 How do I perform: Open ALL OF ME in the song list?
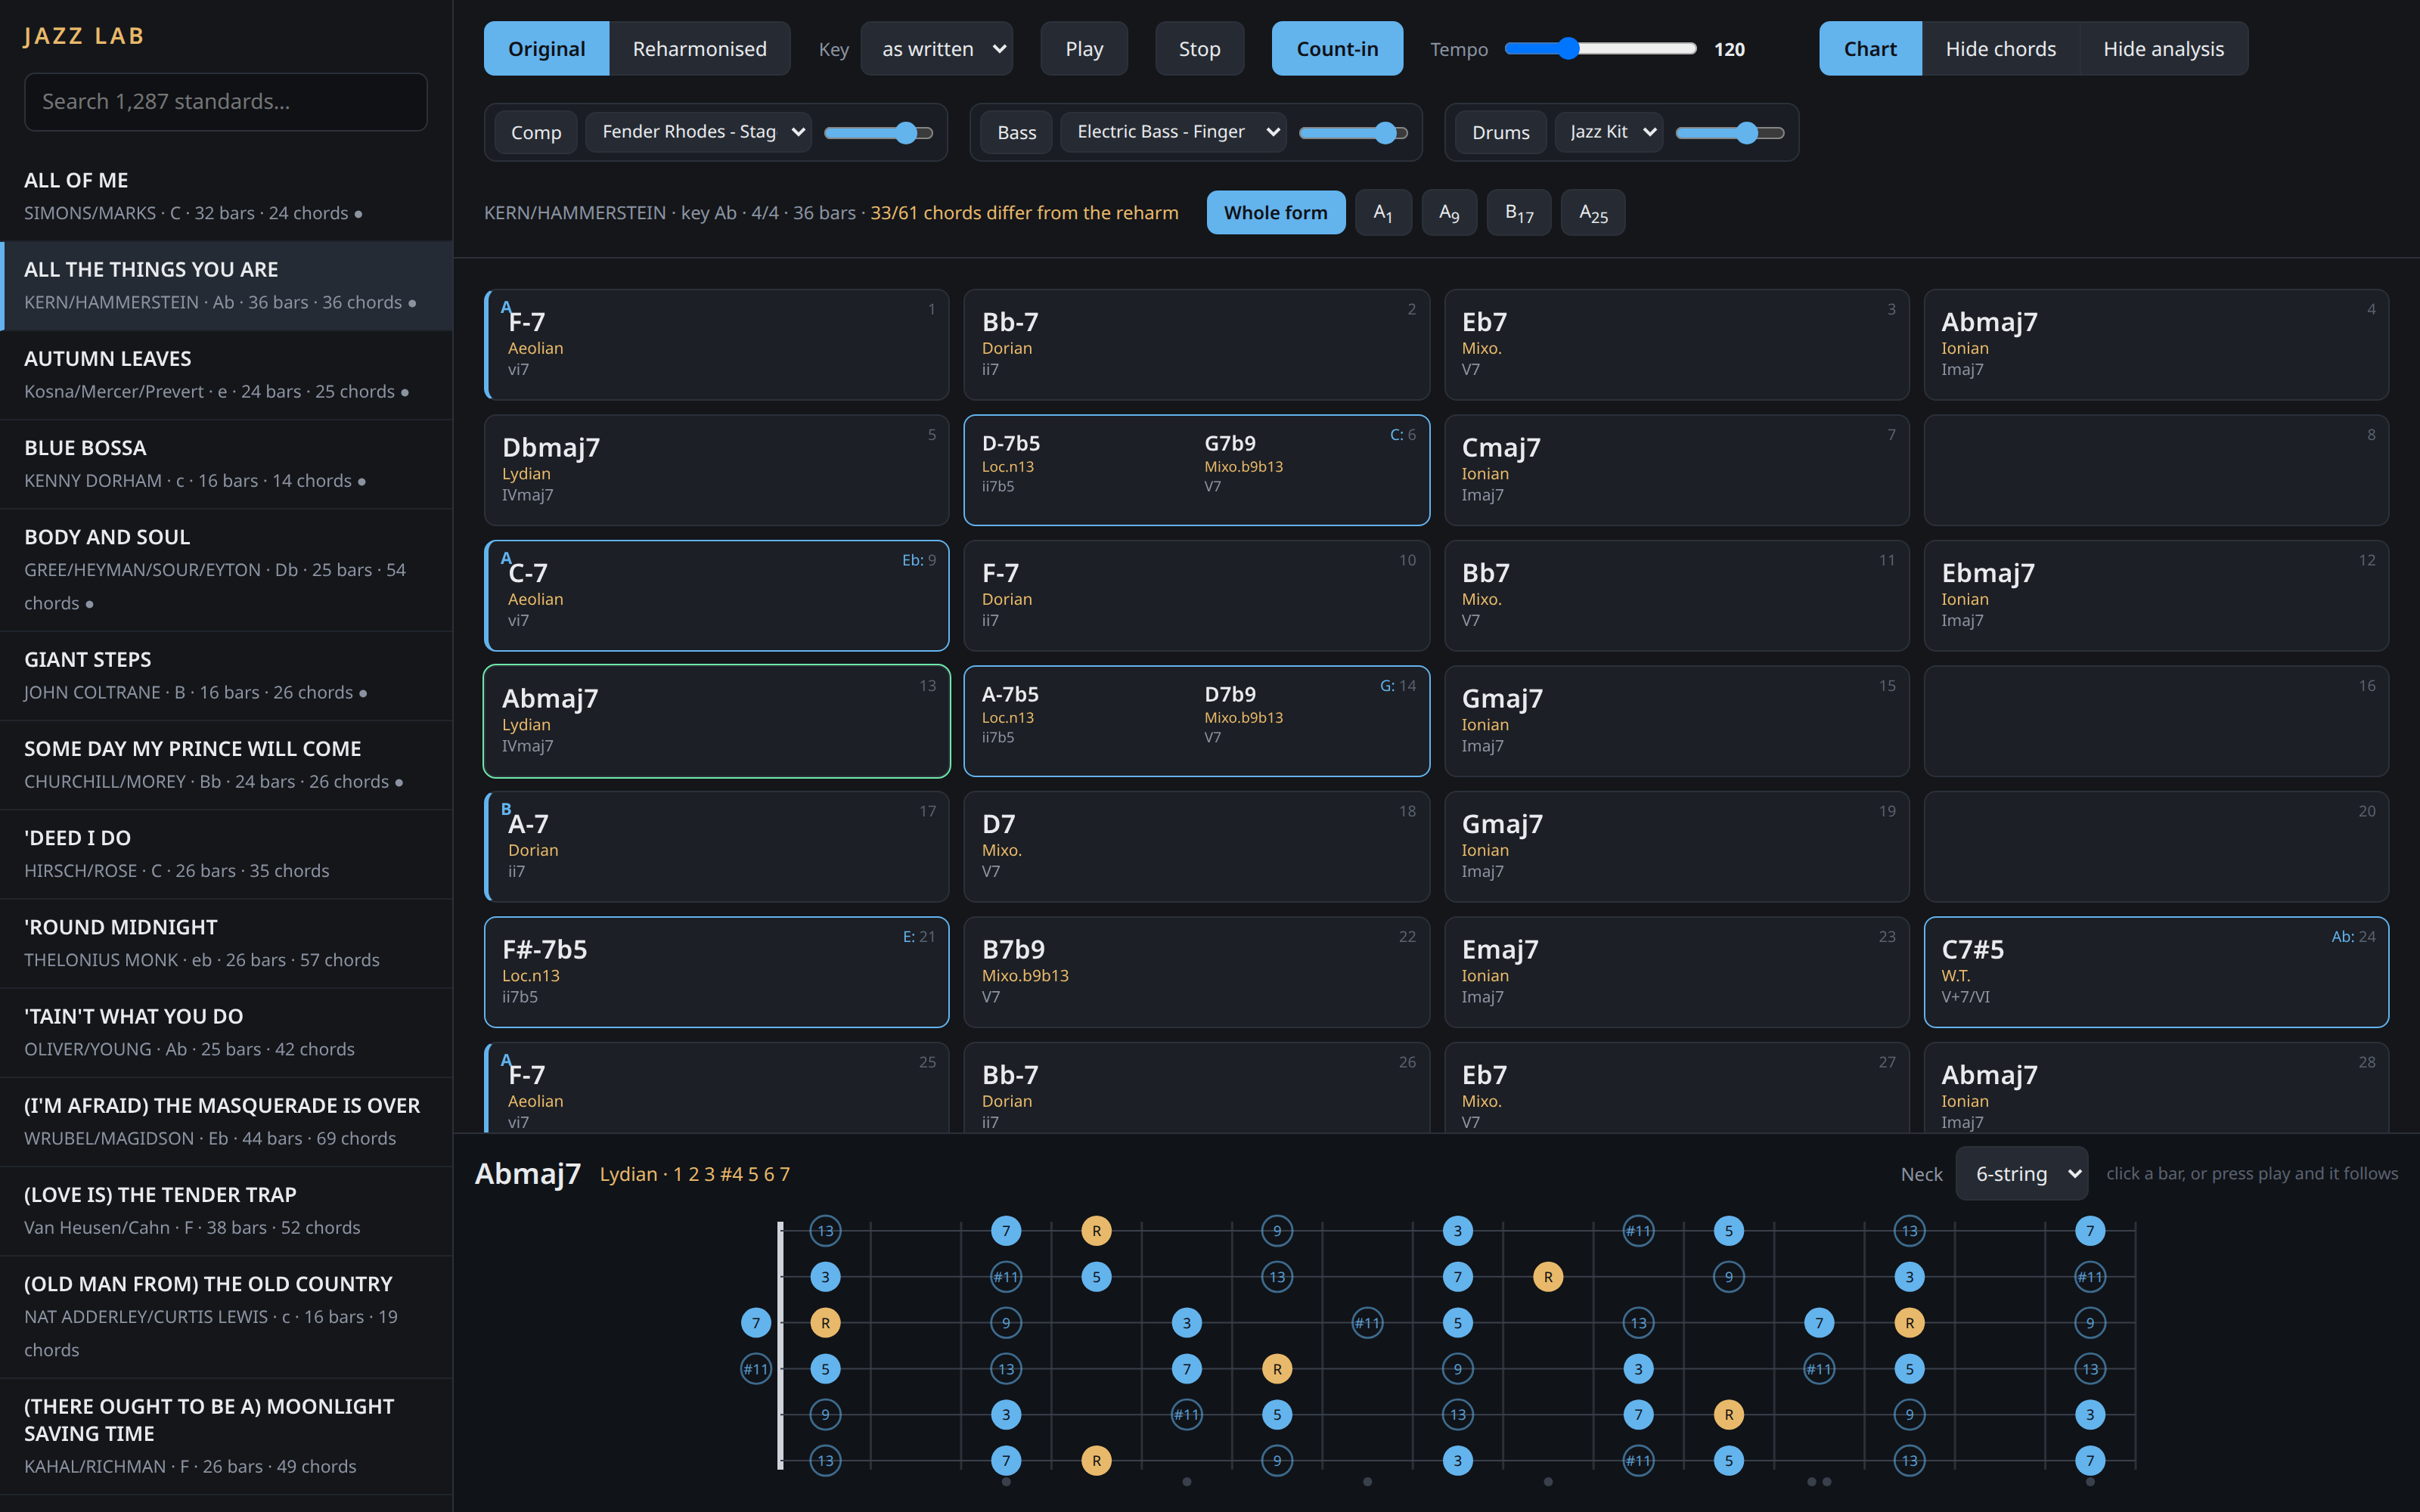coord(226,196)
